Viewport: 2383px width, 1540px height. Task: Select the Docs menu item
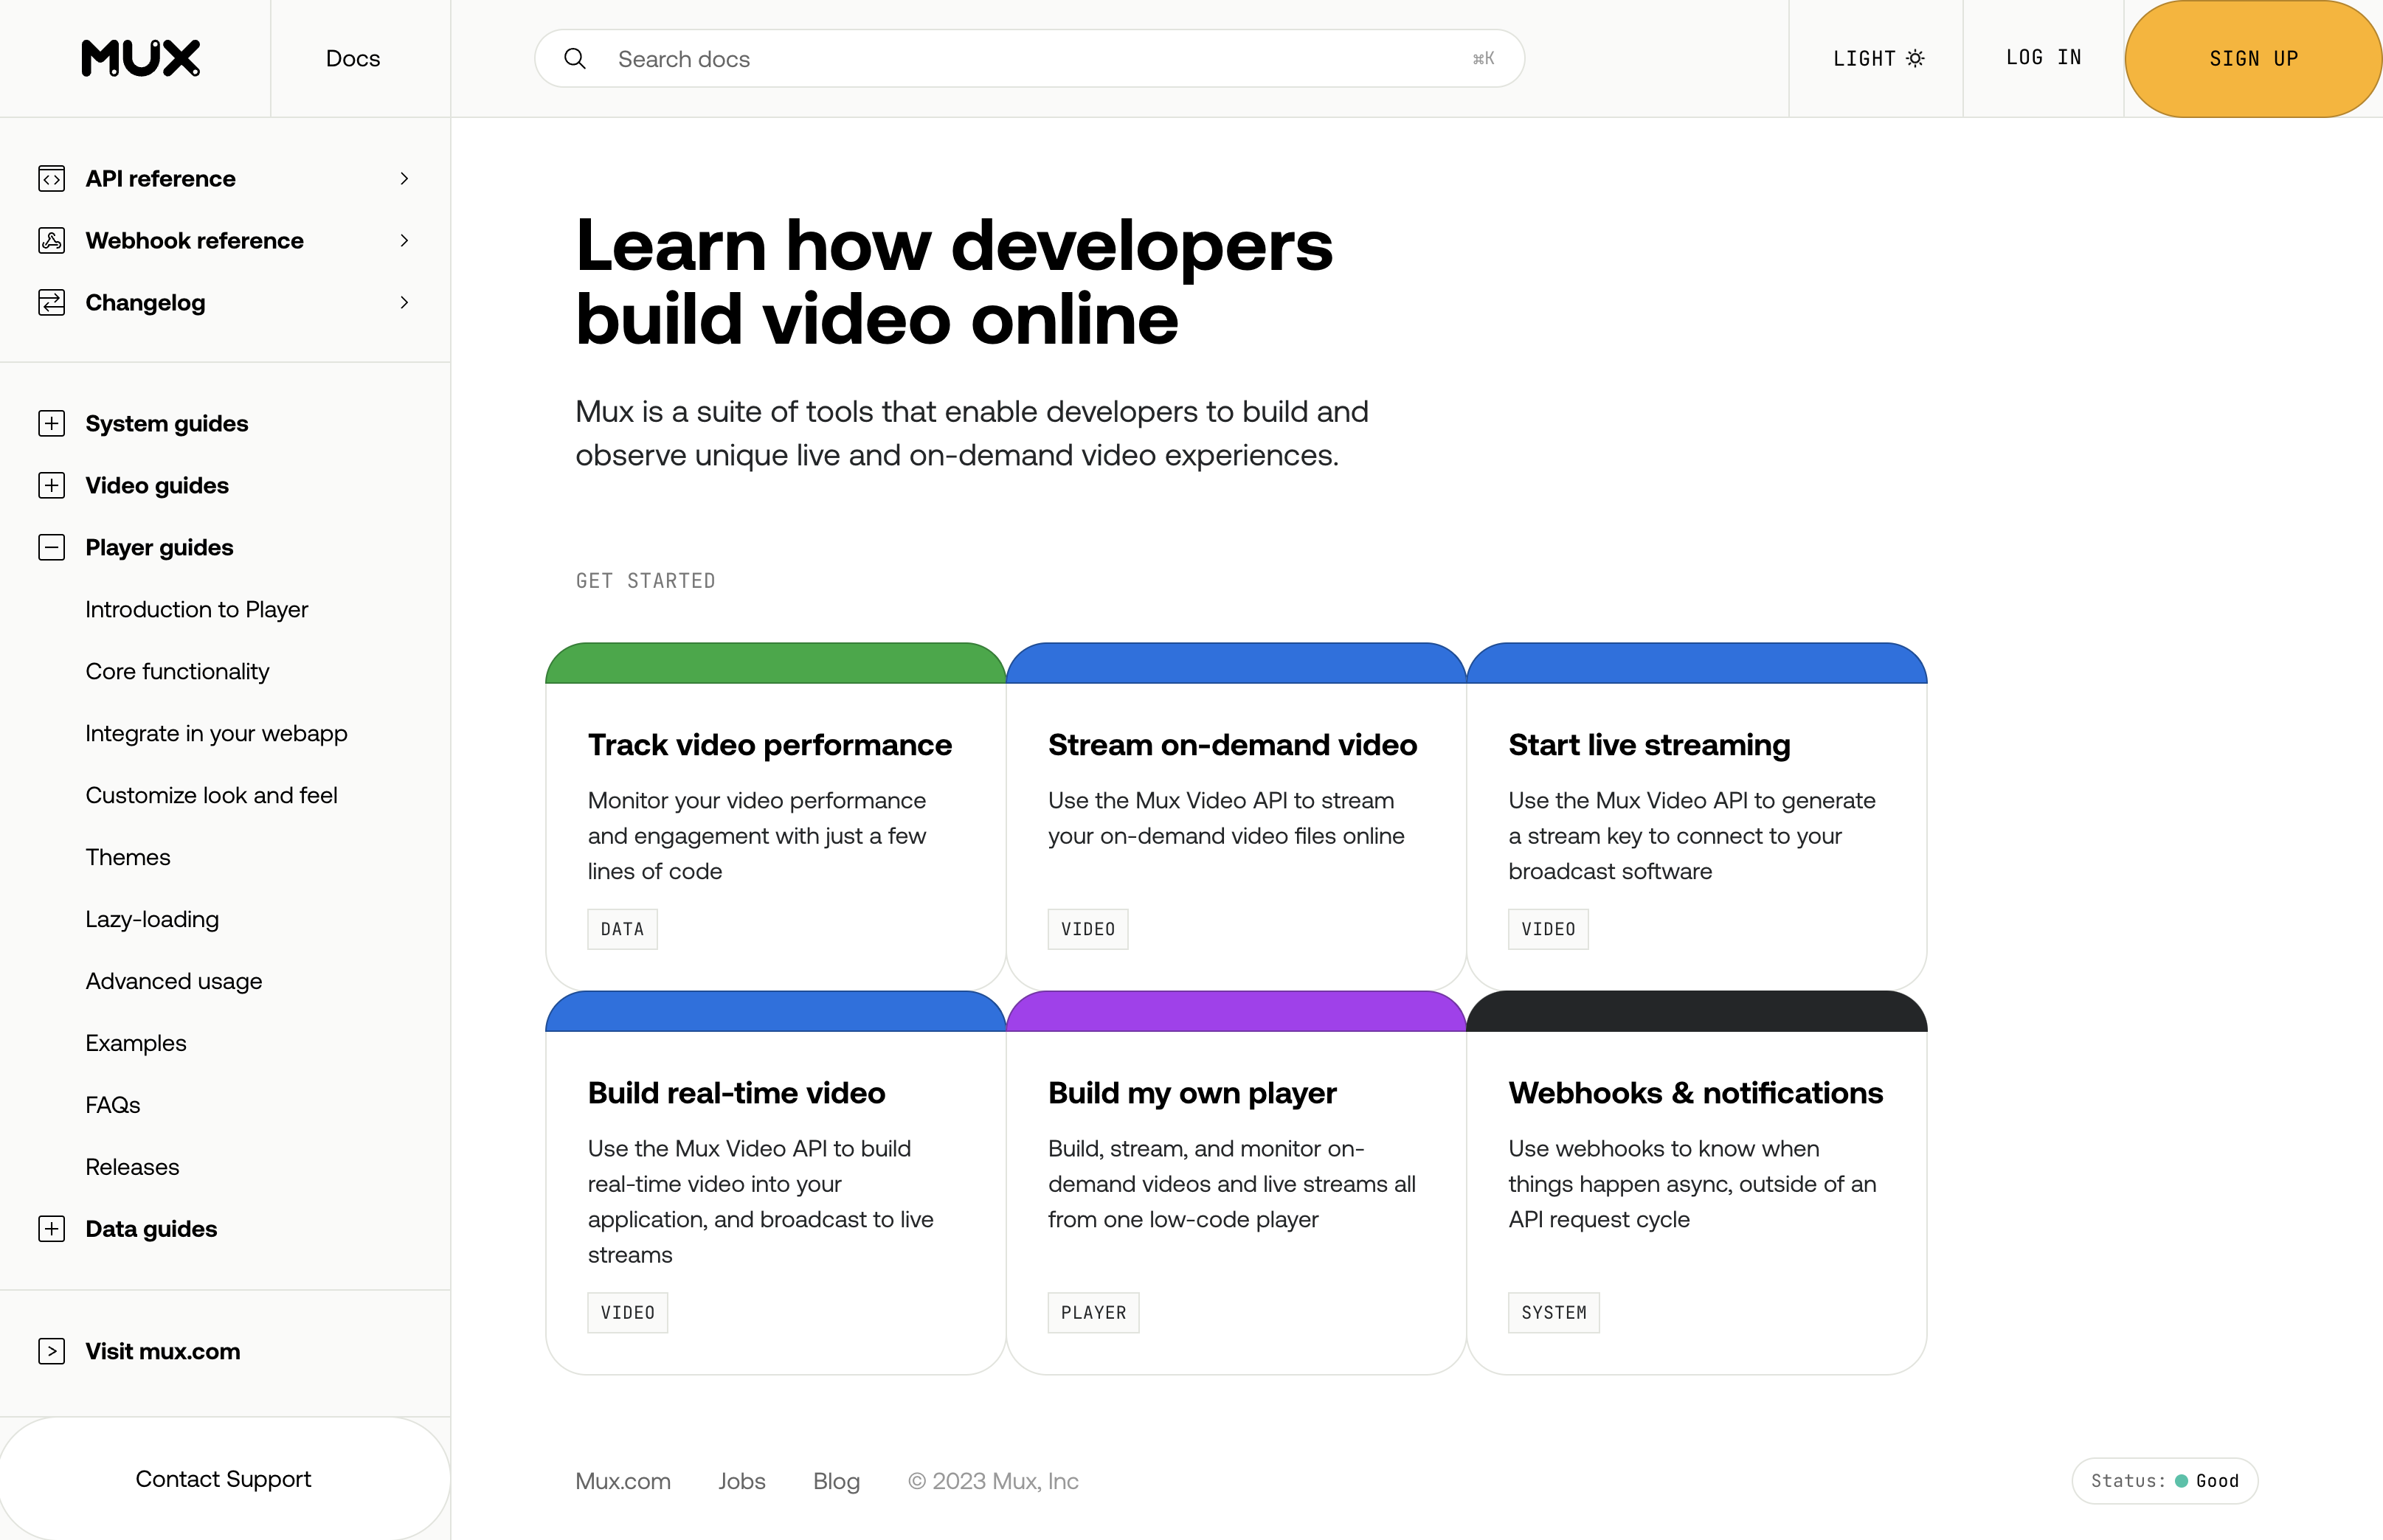[352, 58]
